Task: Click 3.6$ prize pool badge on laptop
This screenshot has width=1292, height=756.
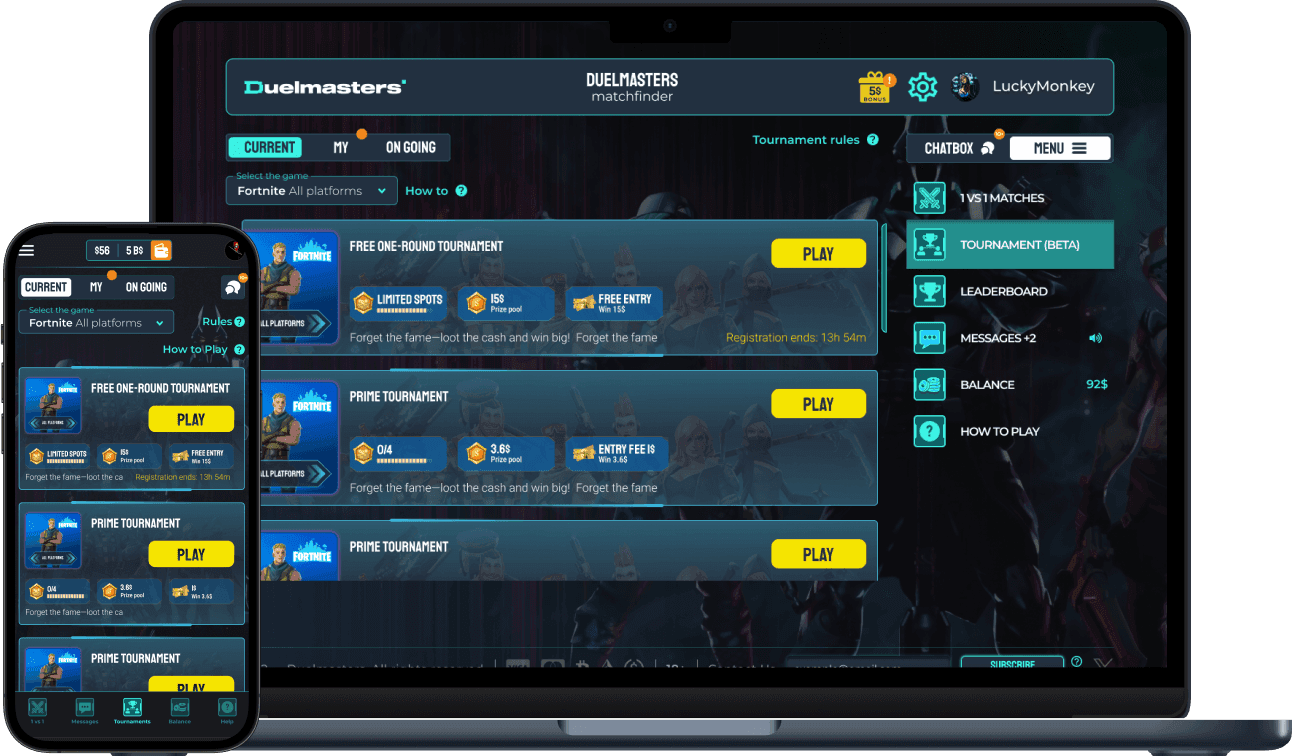Action: pyautogui.click(x=506, y=453)
